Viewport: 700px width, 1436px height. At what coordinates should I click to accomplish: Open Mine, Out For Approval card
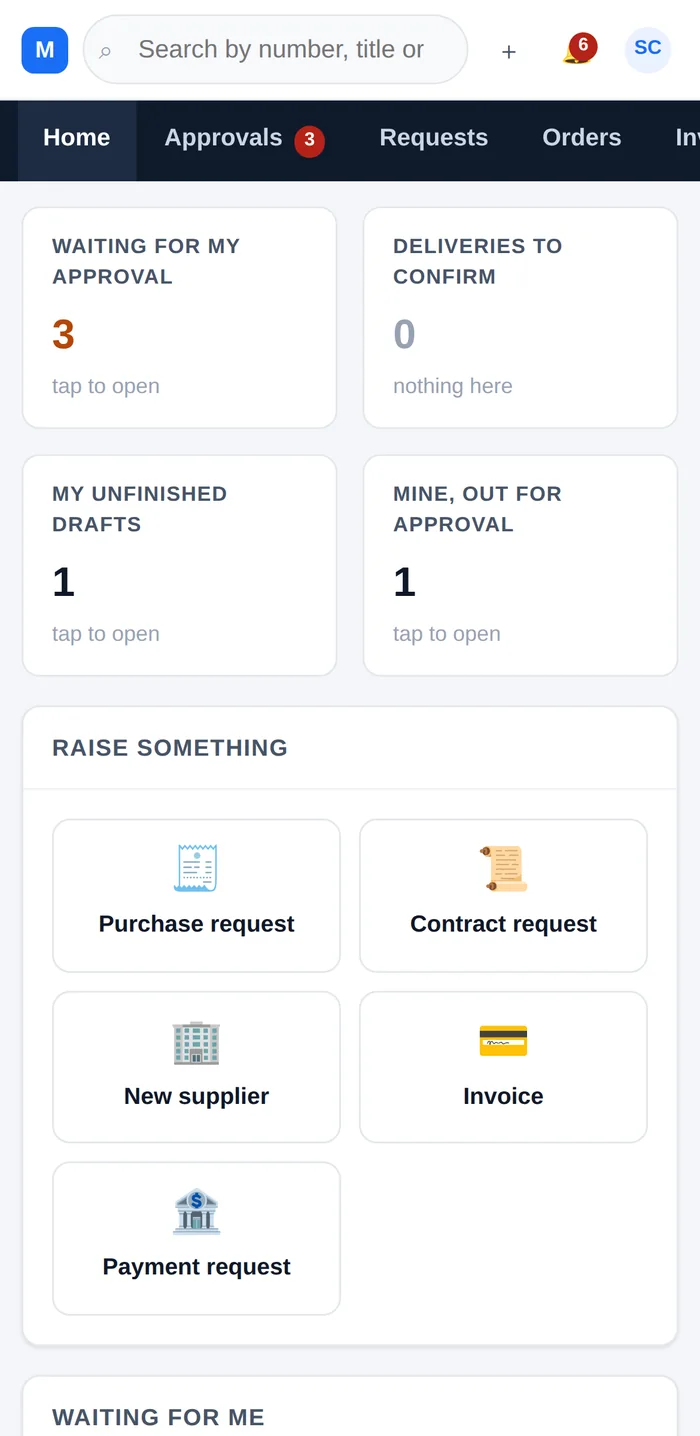521,566
